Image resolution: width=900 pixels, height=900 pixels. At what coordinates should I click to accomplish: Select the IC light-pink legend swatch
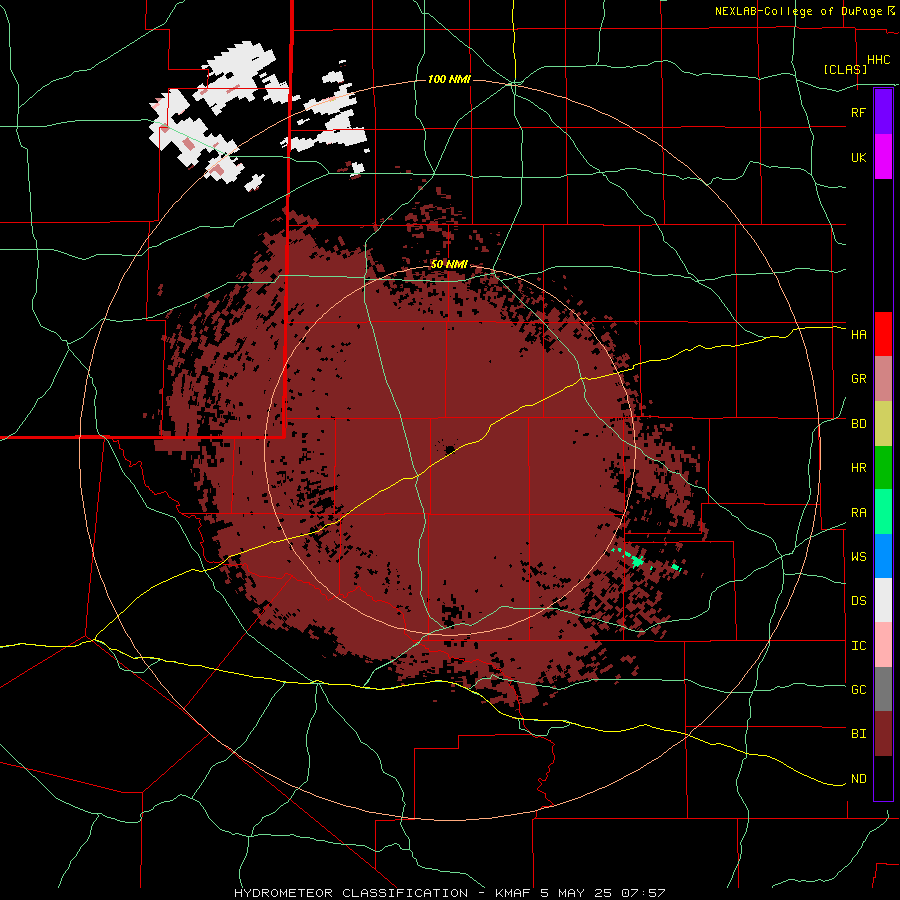pos(883,645)
